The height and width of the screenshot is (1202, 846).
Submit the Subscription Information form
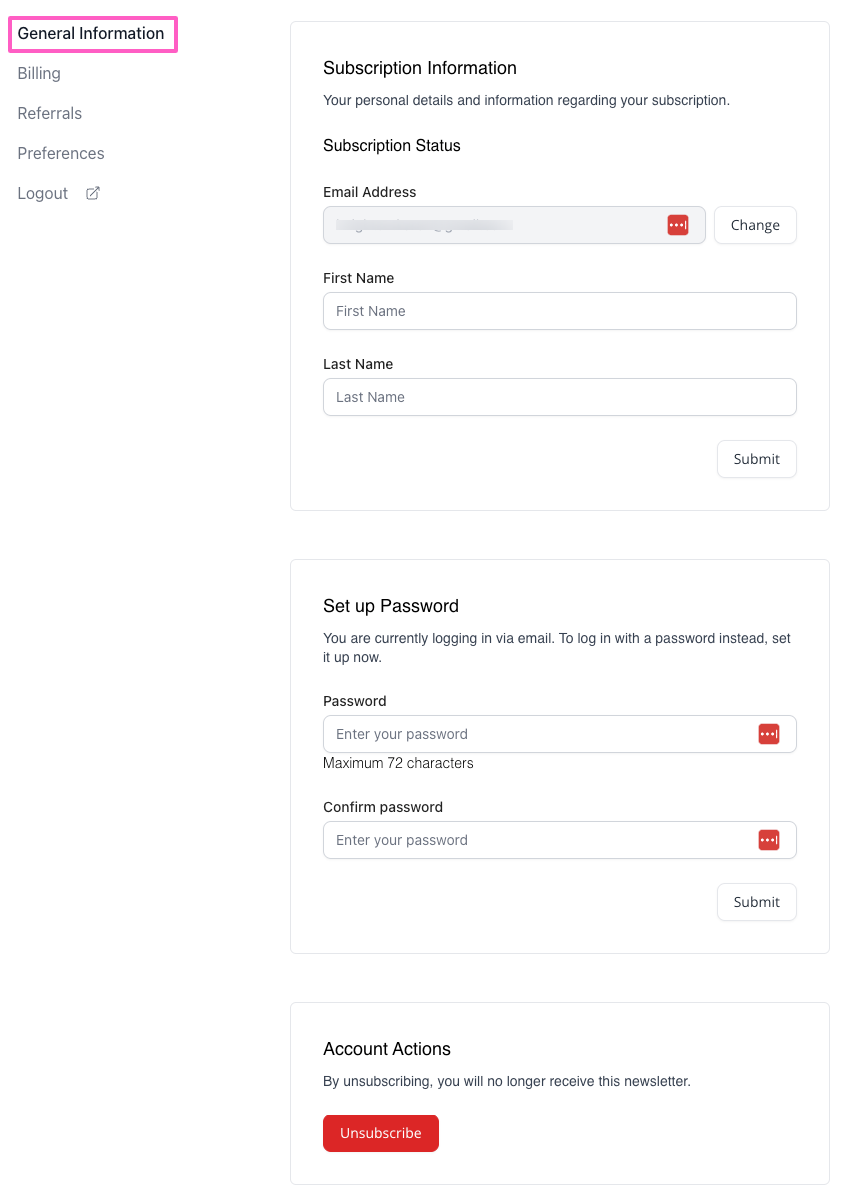point(756,459)
